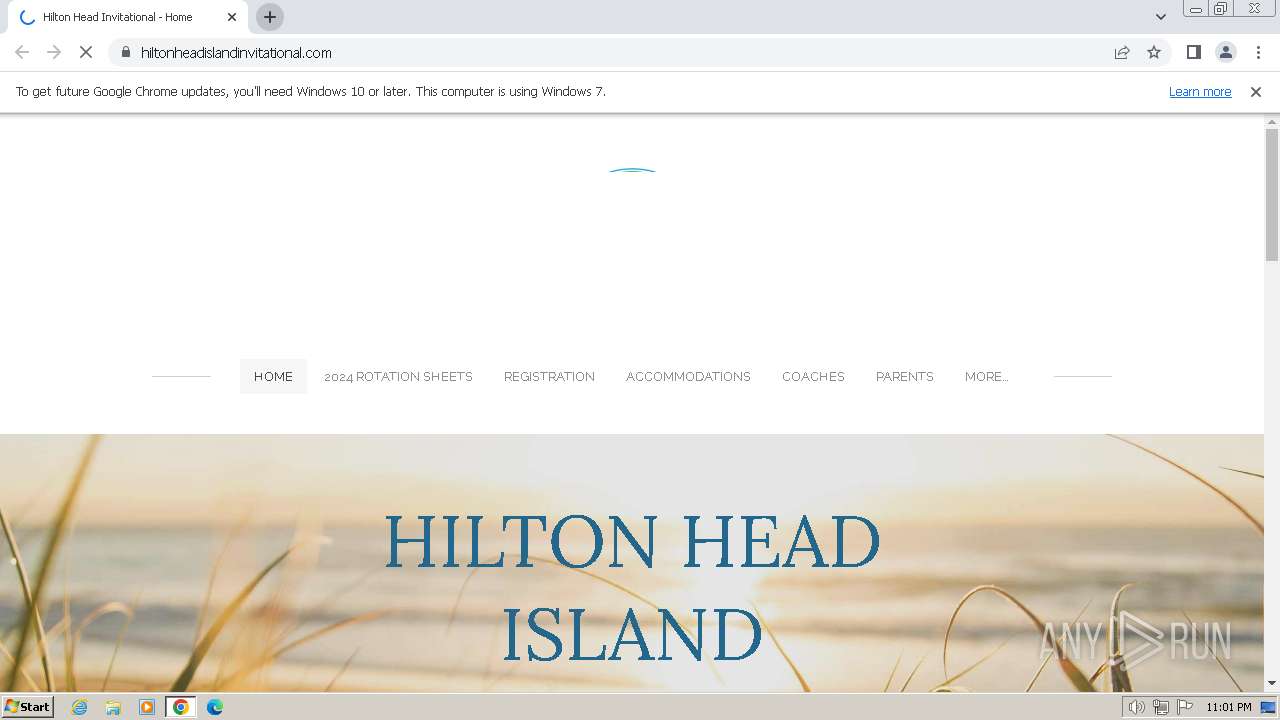Open File Explorer from taskbar

pyautogui.click(x=113, y=707)
